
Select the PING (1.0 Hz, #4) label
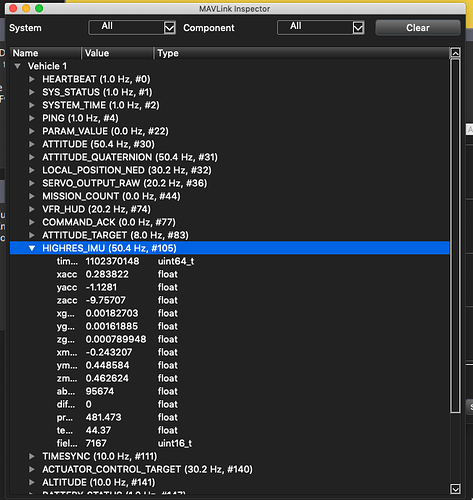[x=80, y=118]
